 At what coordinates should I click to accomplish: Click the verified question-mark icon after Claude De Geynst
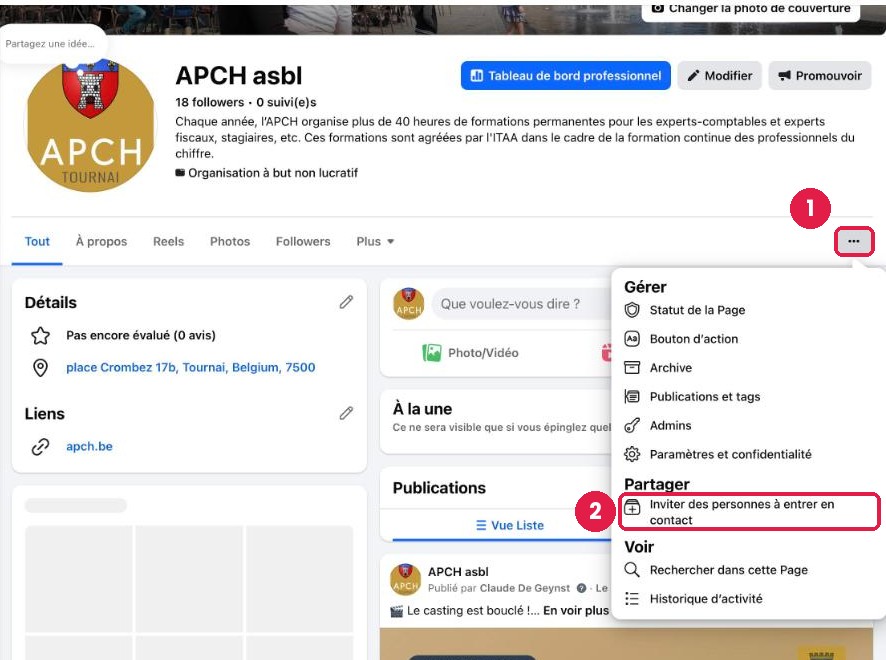click(x=581, y=588)
